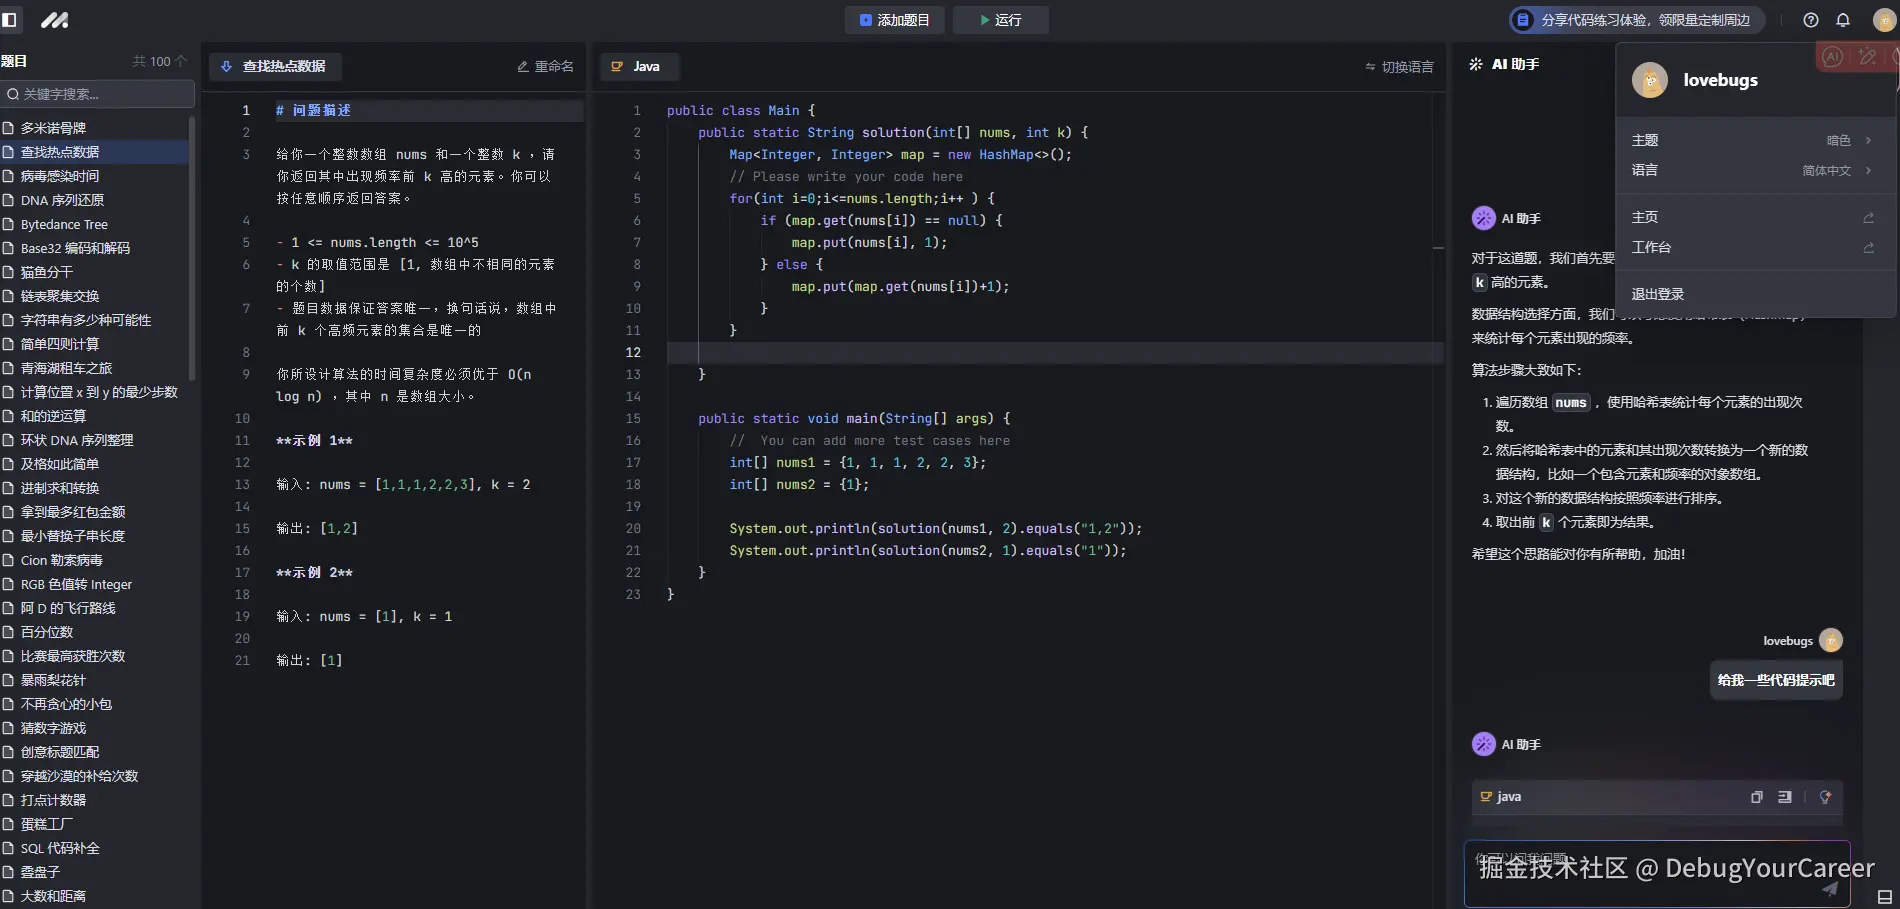
Task: Open the notification bell icon
Action: pos(1843,19)
